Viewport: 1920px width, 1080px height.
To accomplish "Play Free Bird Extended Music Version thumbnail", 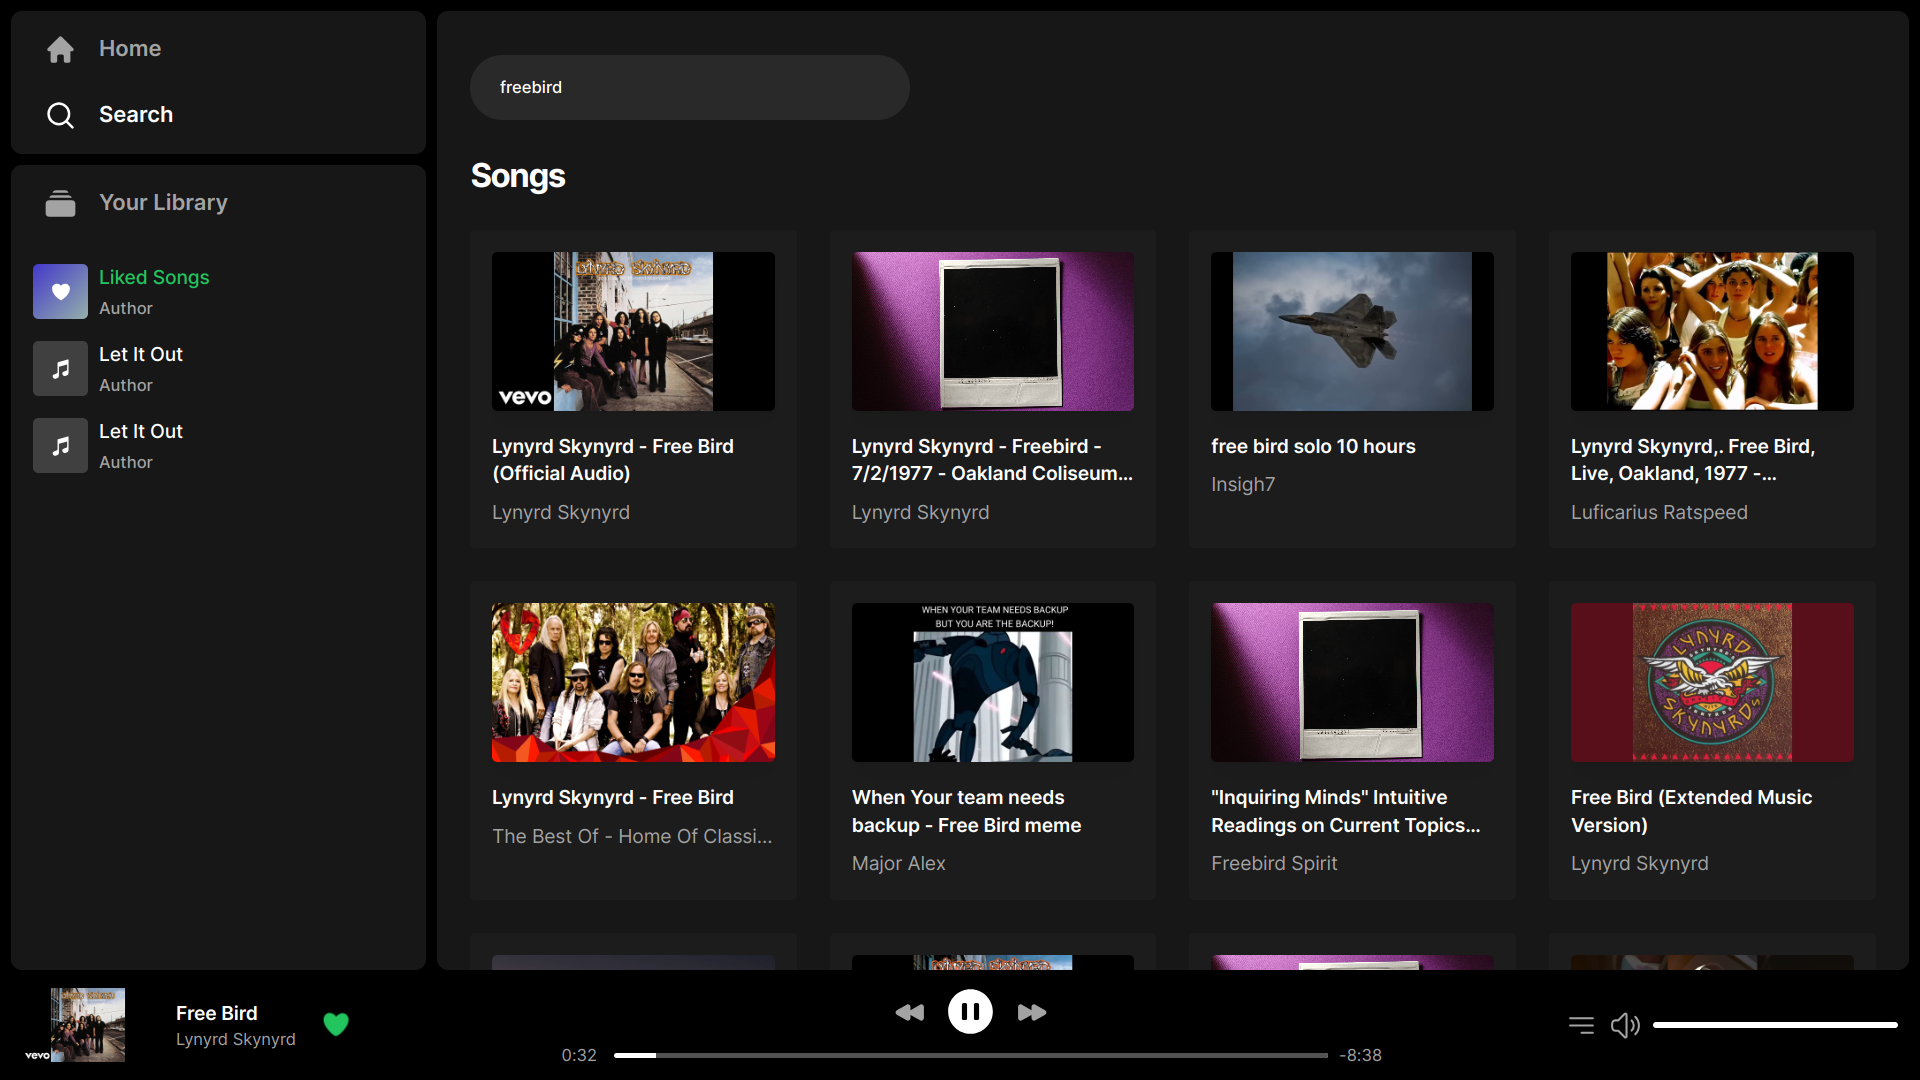I will tap(1712, 682).
